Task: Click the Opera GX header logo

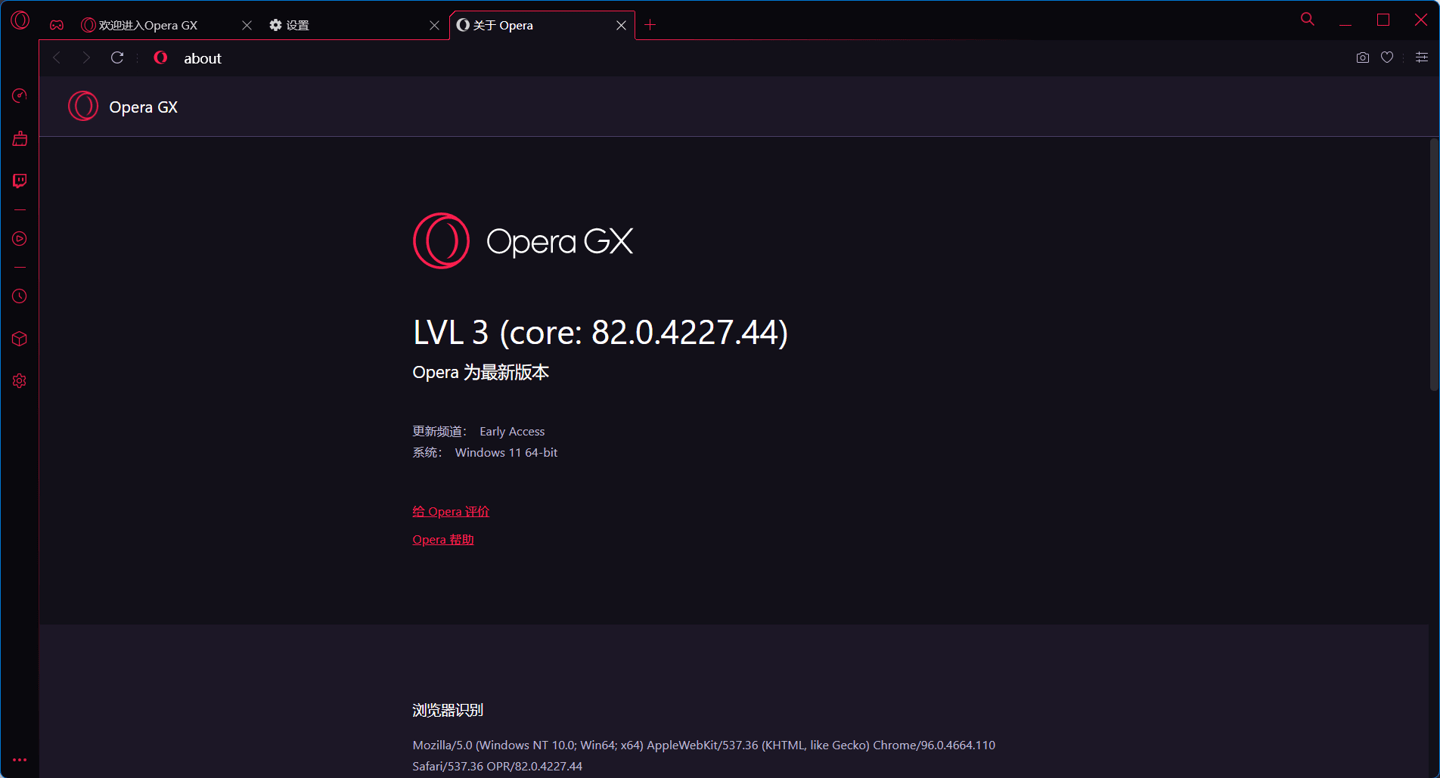Action: pyautogui.click(x=123, y=106)
